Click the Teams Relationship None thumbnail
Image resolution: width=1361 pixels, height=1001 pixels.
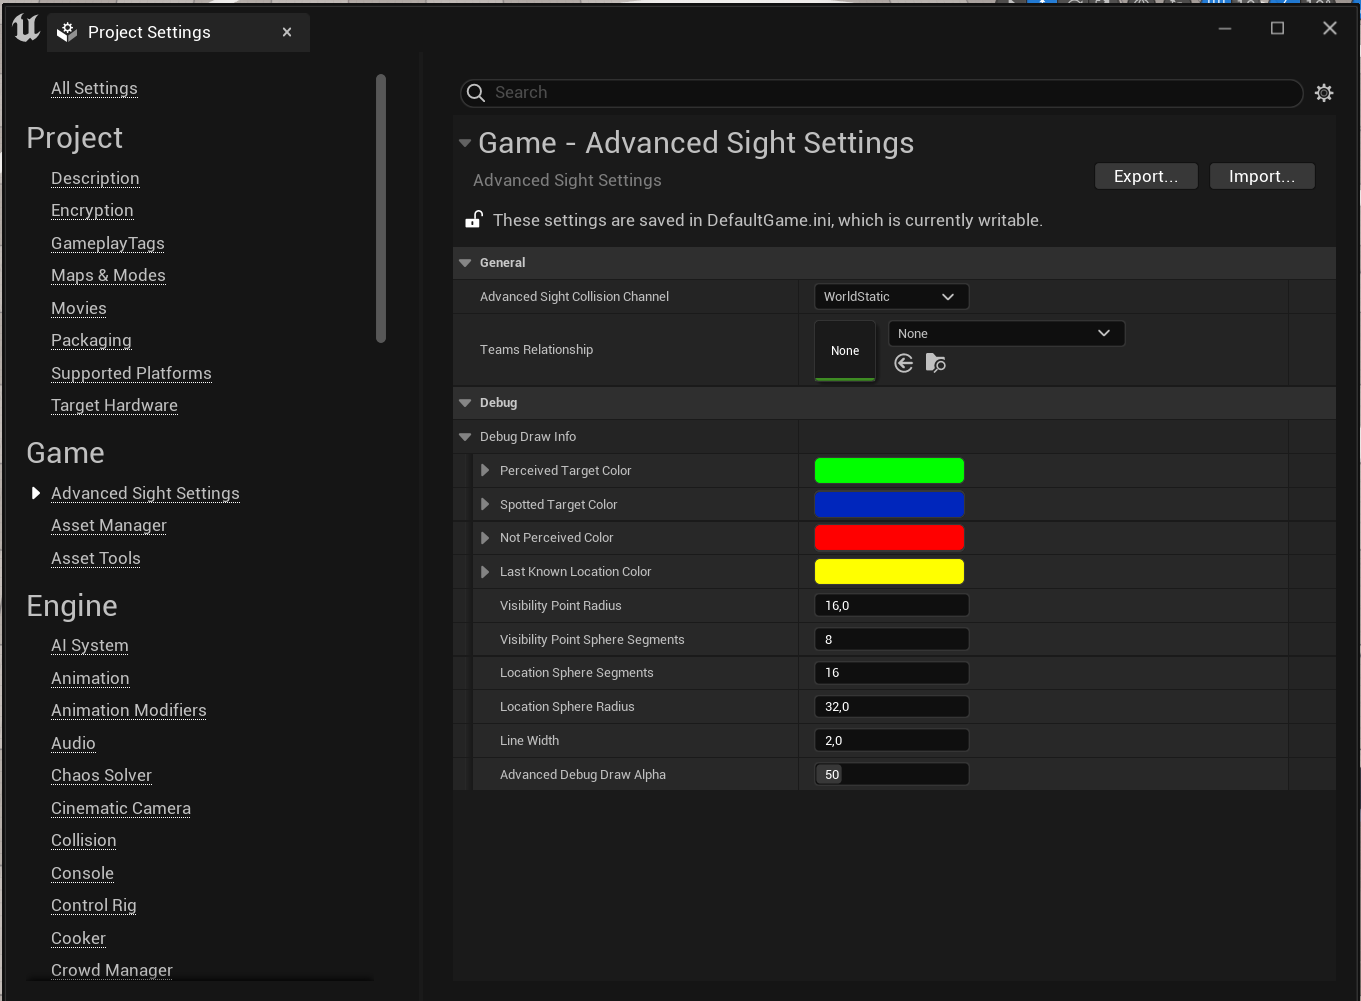845,350
